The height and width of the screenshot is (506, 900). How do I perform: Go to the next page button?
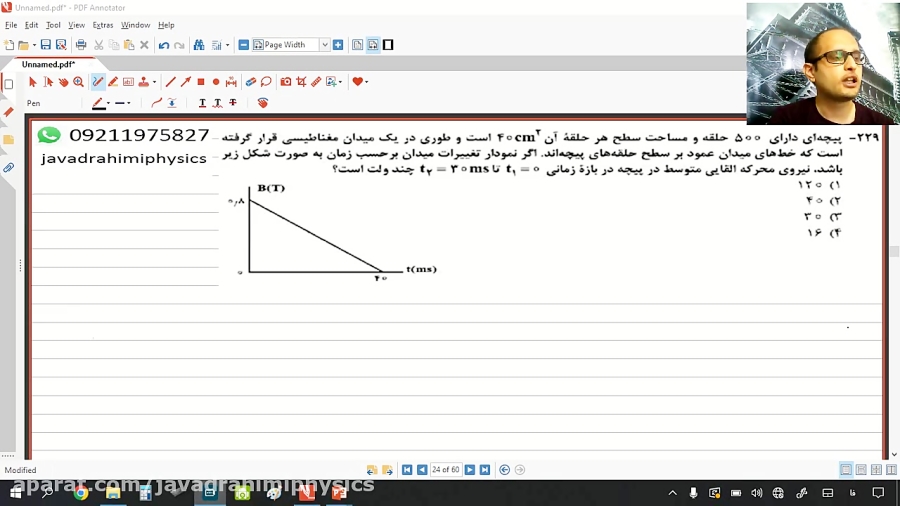tap(470, 470)
